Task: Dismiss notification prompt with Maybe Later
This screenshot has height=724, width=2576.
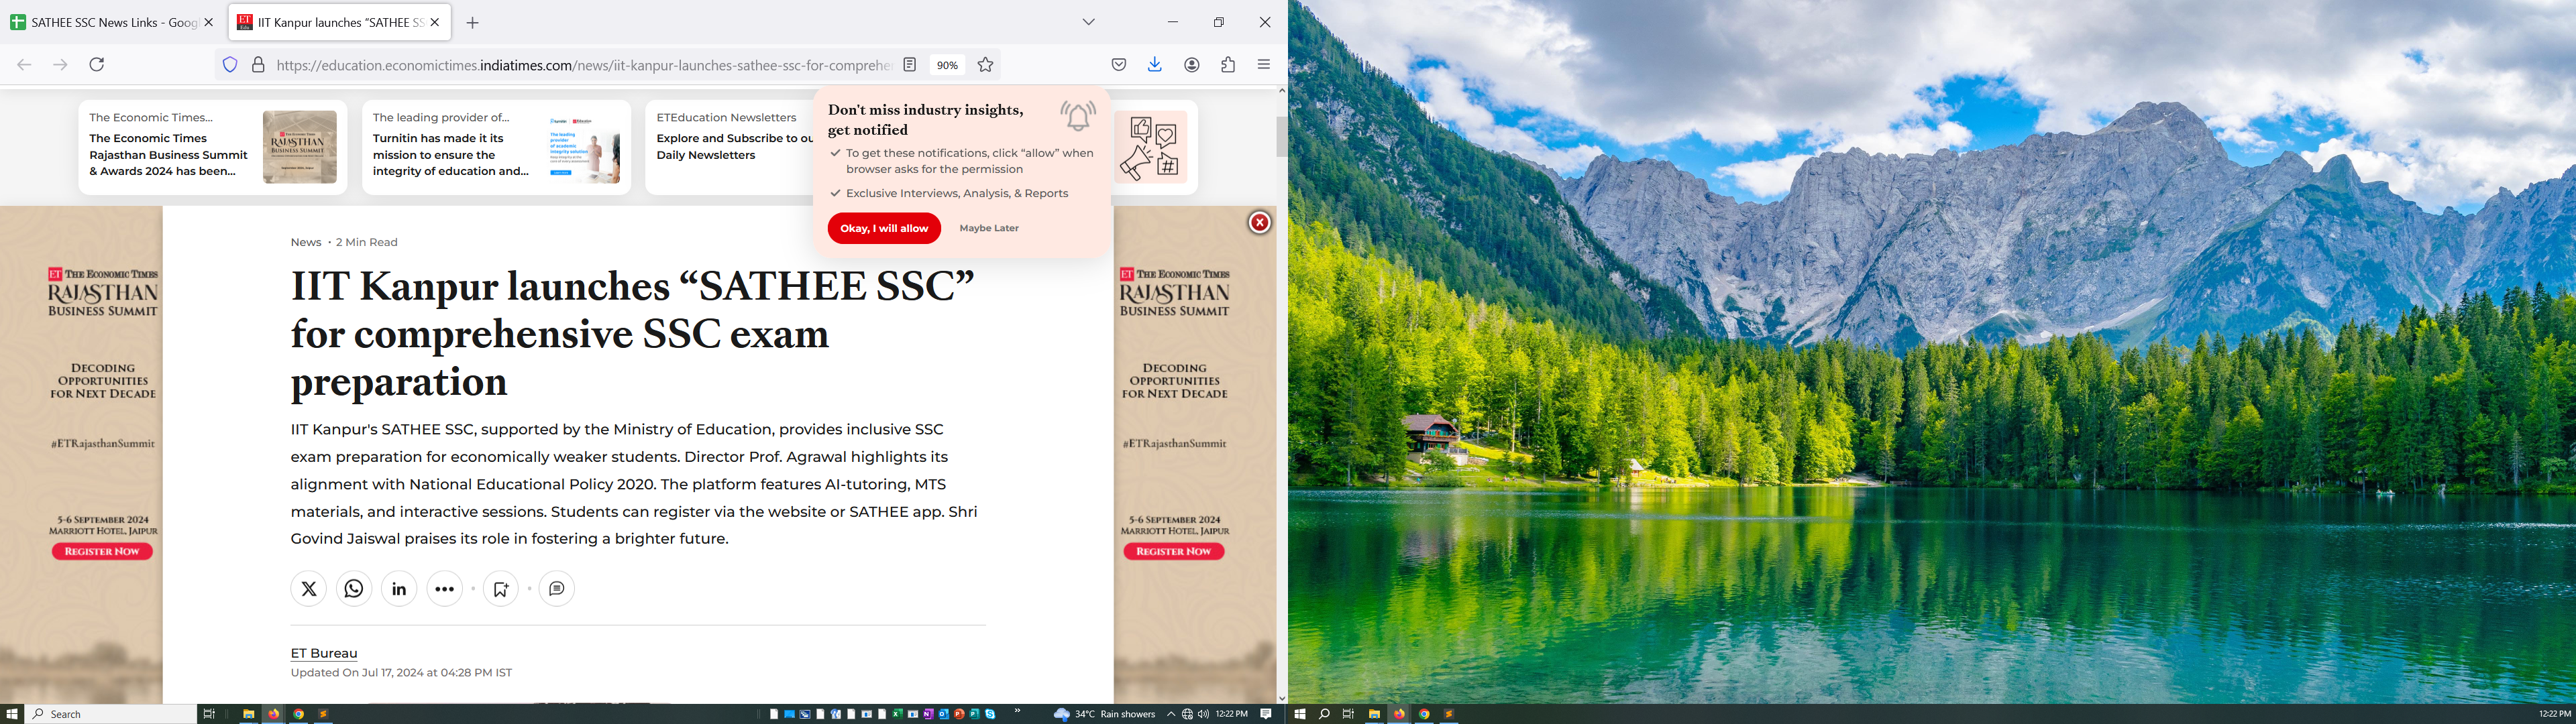Action: [989, 228]
